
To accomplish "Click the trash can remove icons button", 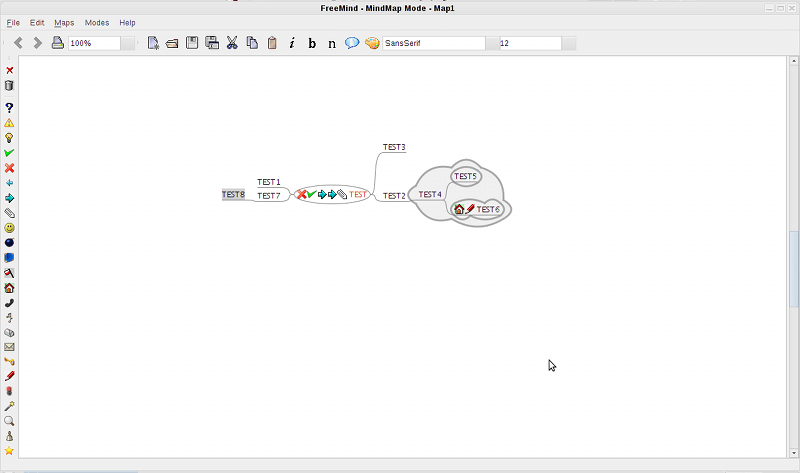I will pos(9,86).
